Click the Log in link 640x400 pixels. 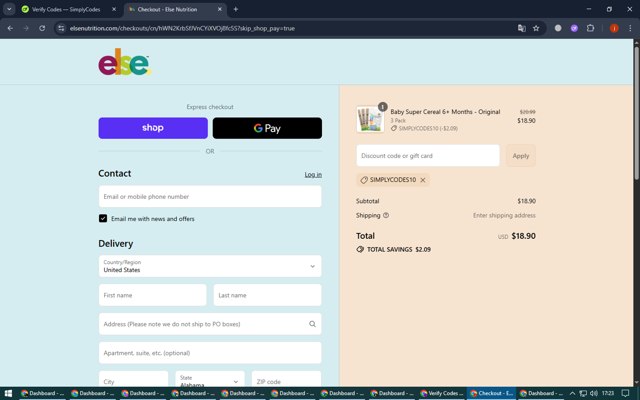[x=313, y=174]
